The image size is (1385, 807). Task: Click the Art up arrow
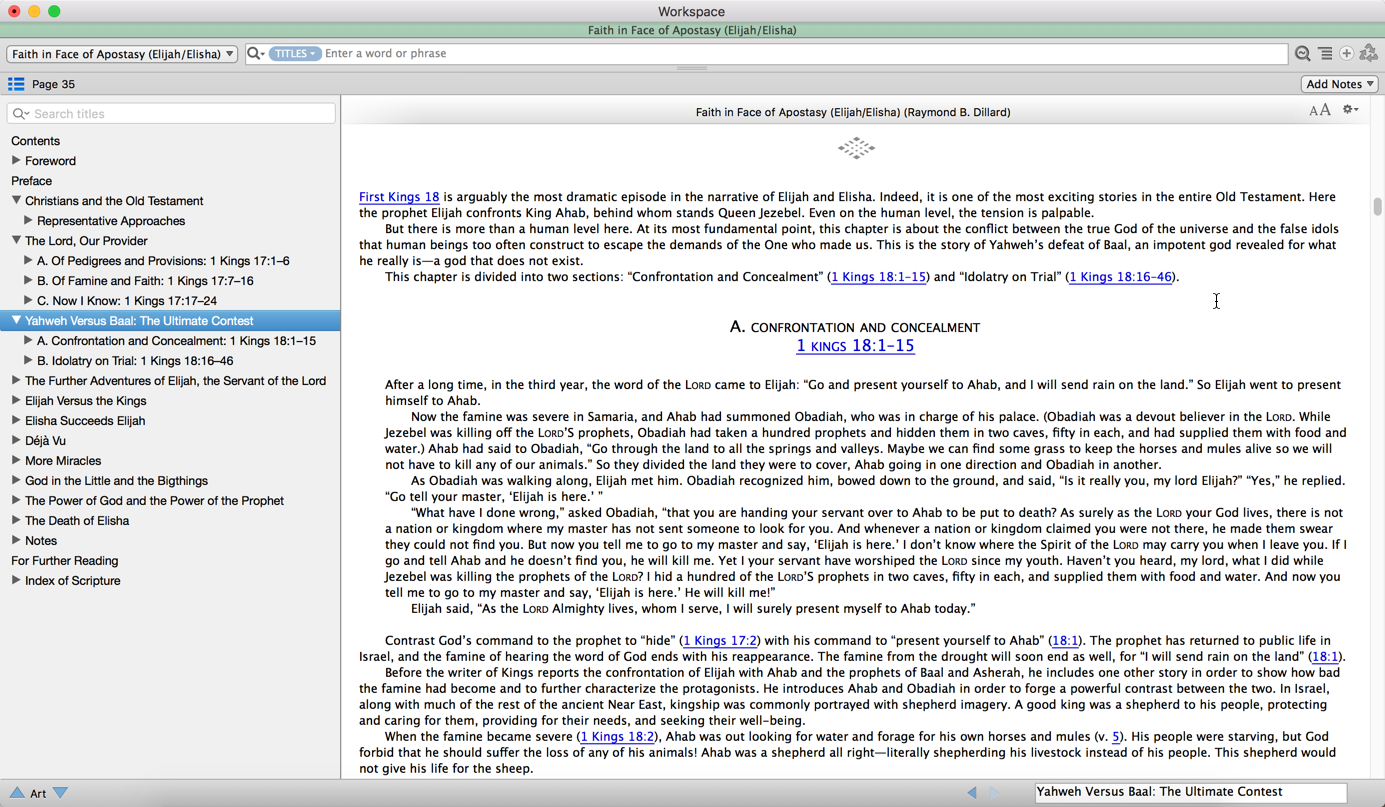[x=17, y=793]
